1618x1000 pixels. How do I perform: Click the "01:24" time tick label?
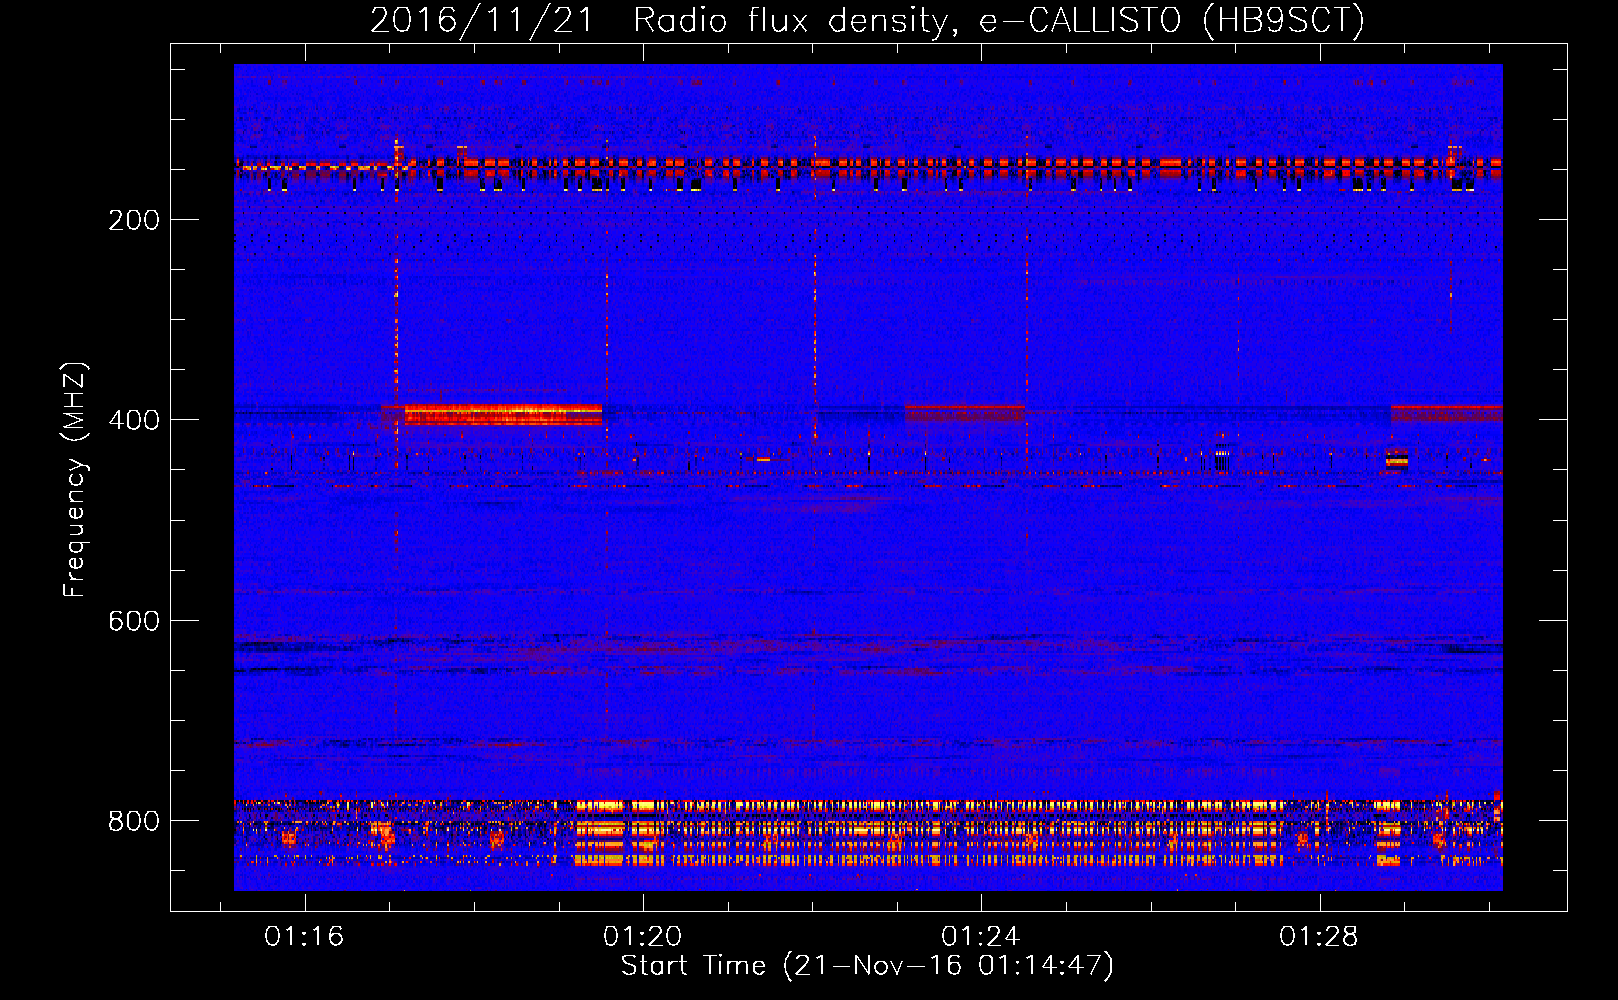[x=980, y=936]
